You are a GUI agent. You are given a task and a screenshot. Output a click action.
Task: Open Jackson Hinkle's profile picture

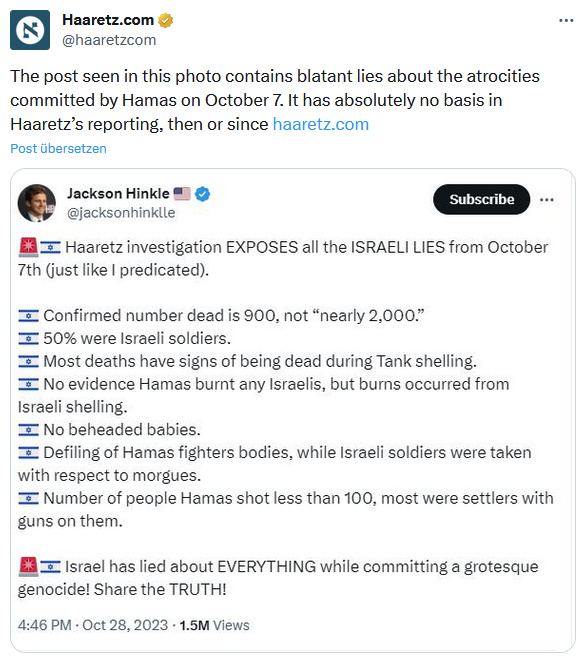[36, 203]
